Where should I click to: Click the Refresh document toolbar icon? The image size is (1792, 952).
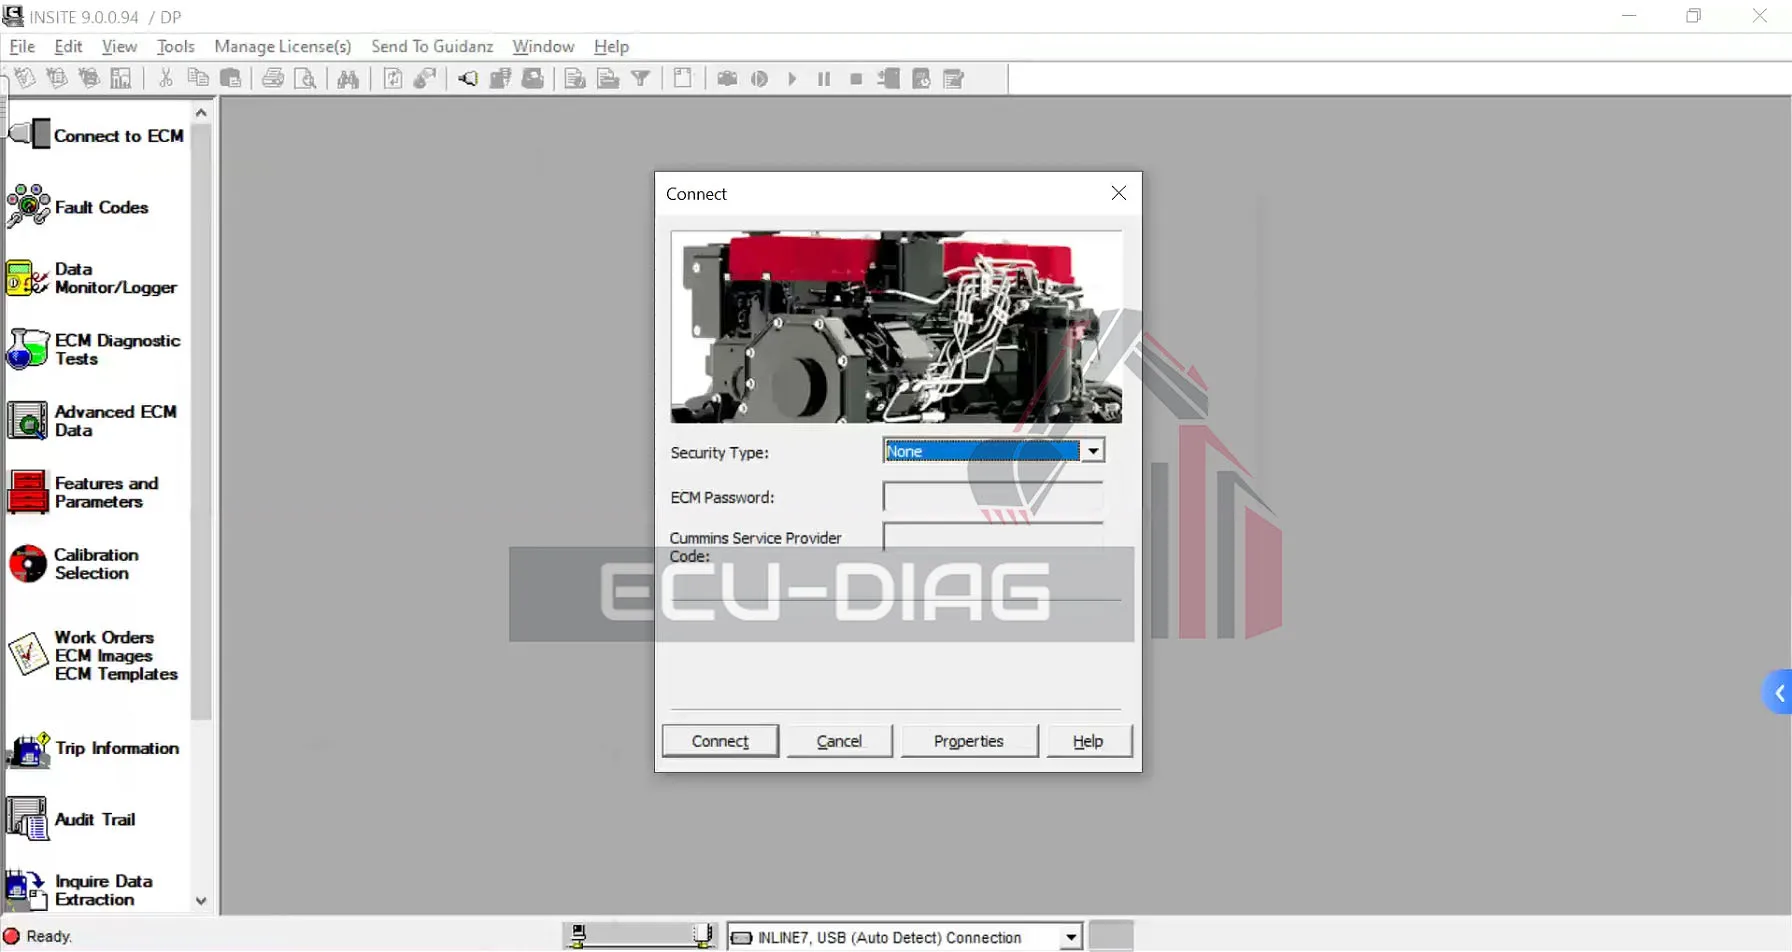[393, 78]
